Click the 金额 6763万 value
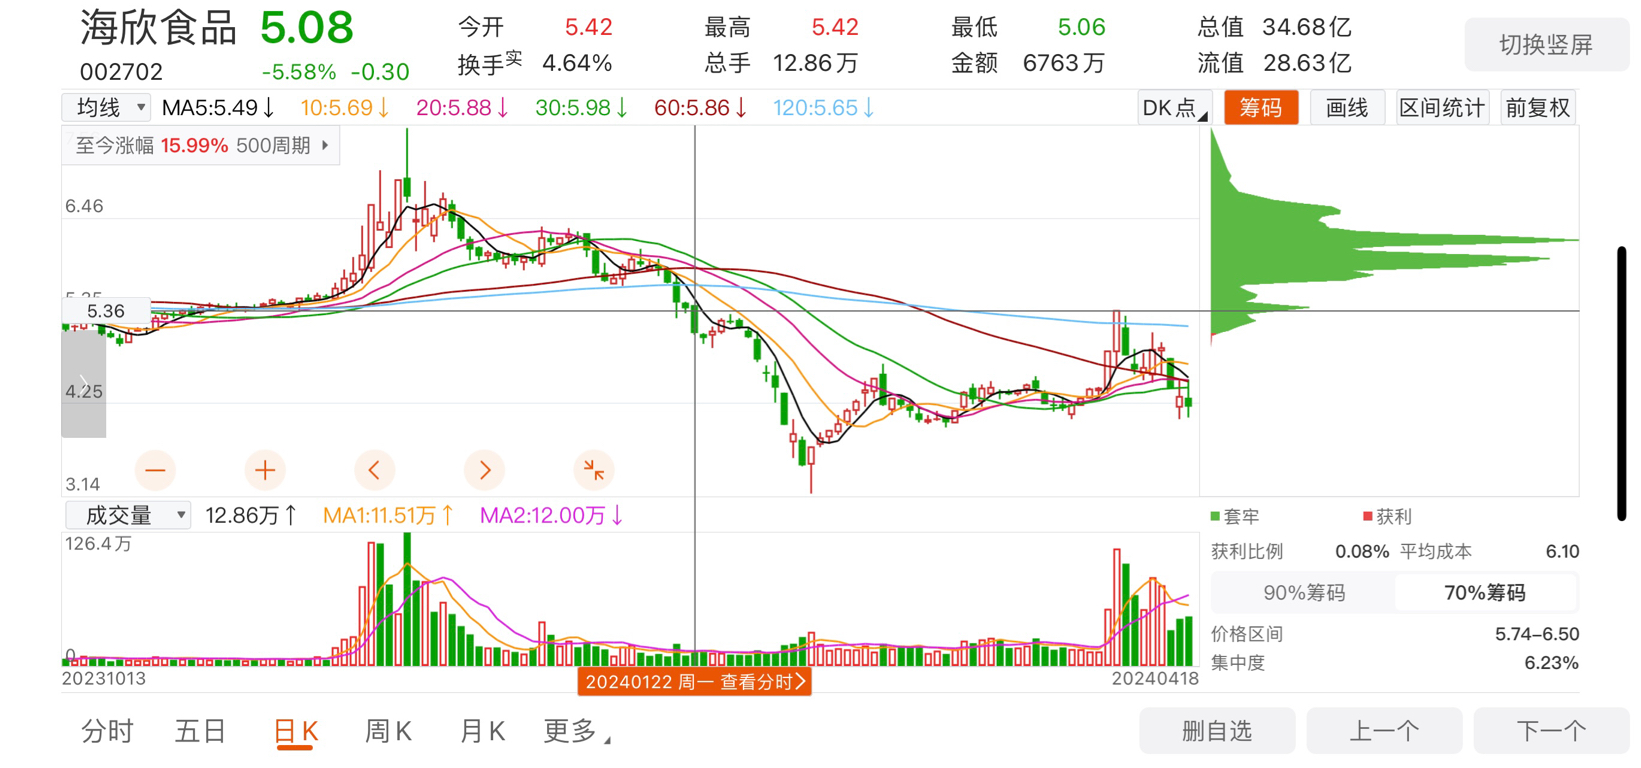This screenshot has width=1641, height=768. pyautogui.click(x=1064, y=64)
